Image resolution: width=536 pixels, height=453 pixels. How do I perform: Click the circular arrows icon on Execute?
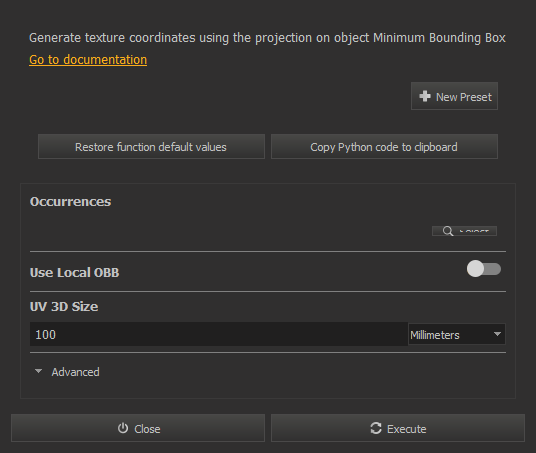tap(376, 428)
